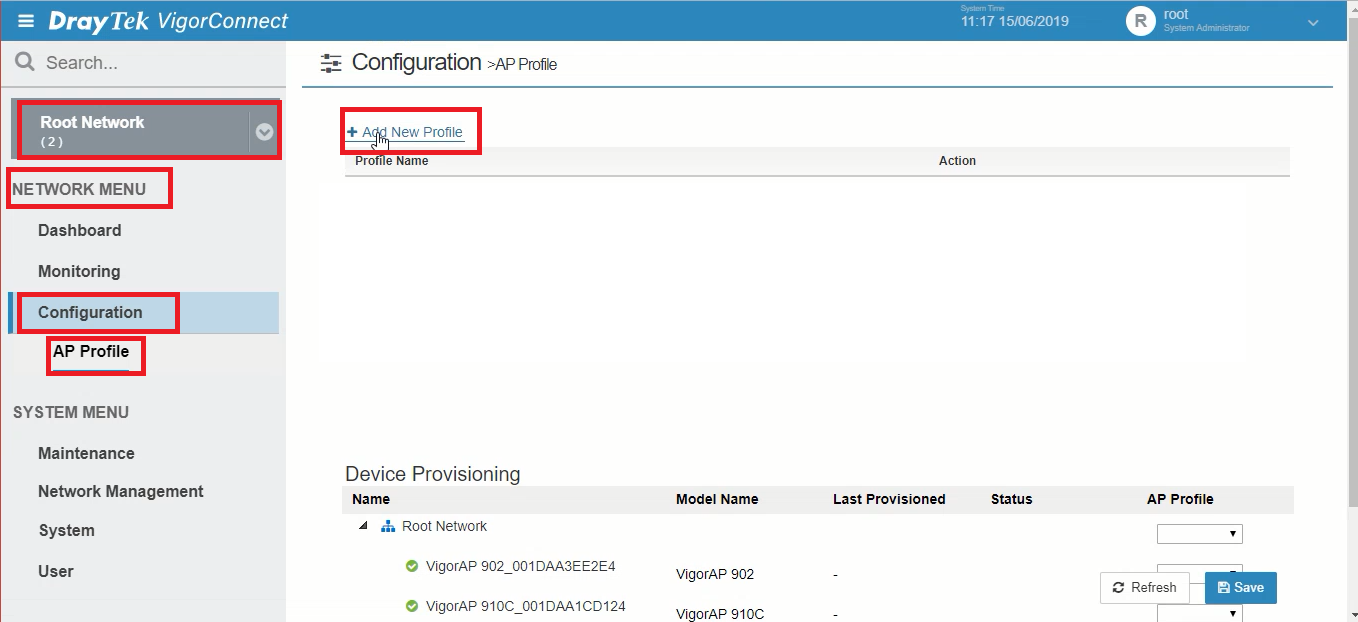Click the NETWORK MENU section heading
The width and height of the screenshot is (1358, 622).
click(79, 189)
